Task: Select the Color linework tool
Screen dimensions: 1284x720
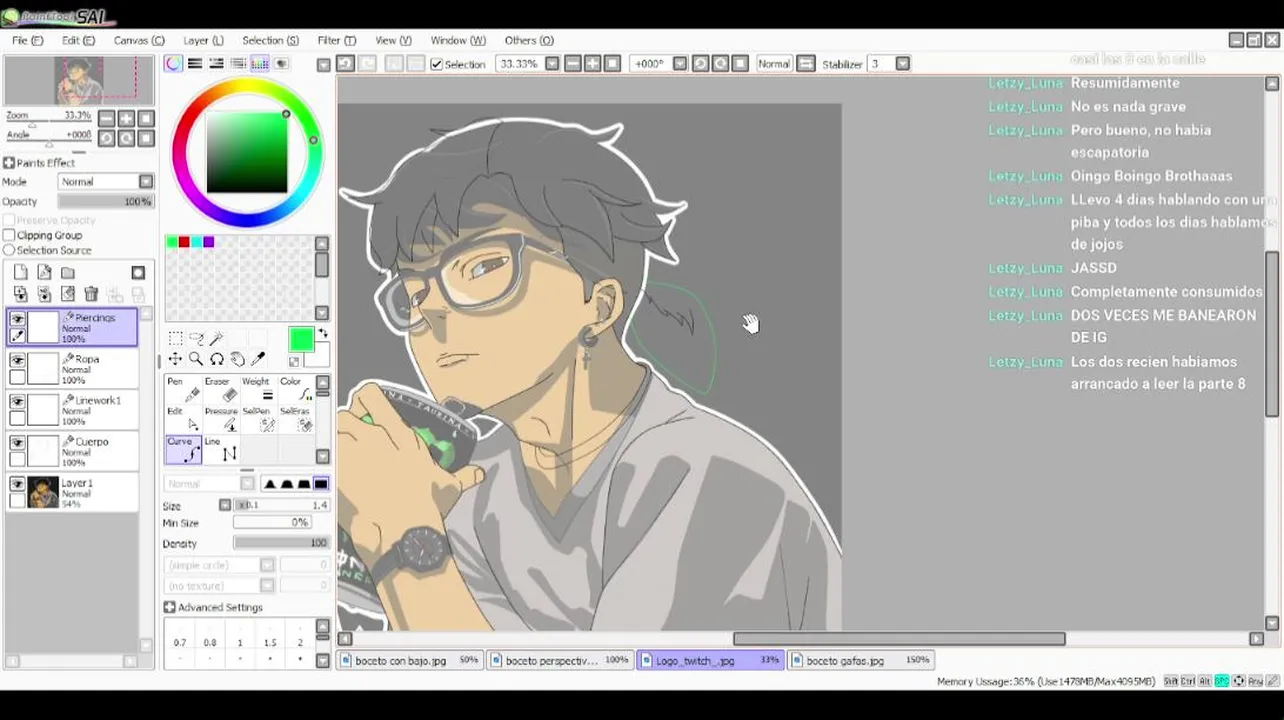Action: (x=295, y=390)
